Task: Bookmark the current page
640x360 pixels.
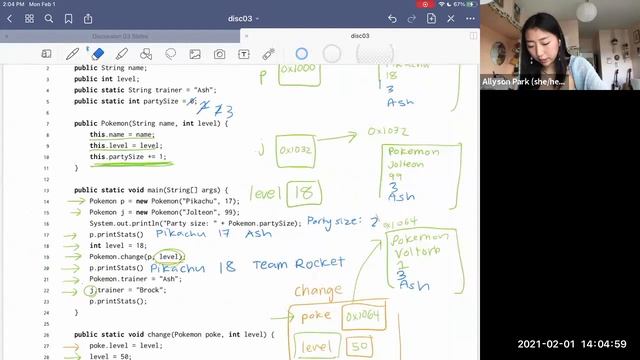Action: pyautogui.click(x=69, y=19)
